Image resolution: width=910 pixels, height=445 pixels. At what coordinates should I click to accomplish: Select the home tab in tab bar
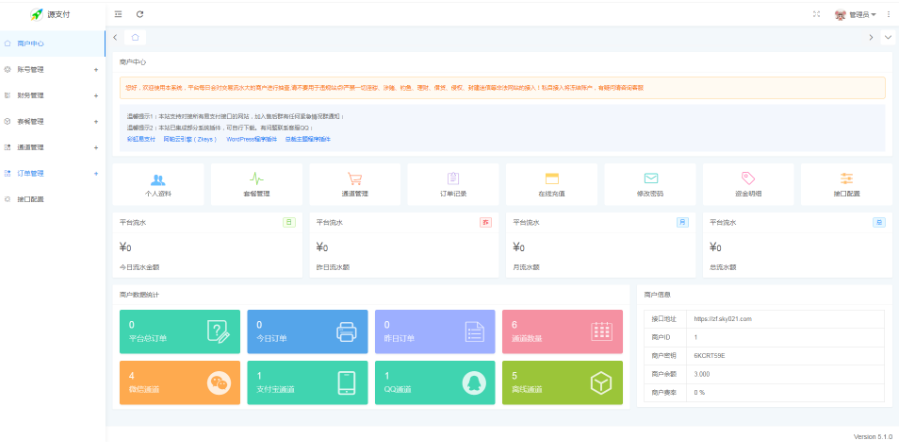pyautogui.click(x=135, y=37)
